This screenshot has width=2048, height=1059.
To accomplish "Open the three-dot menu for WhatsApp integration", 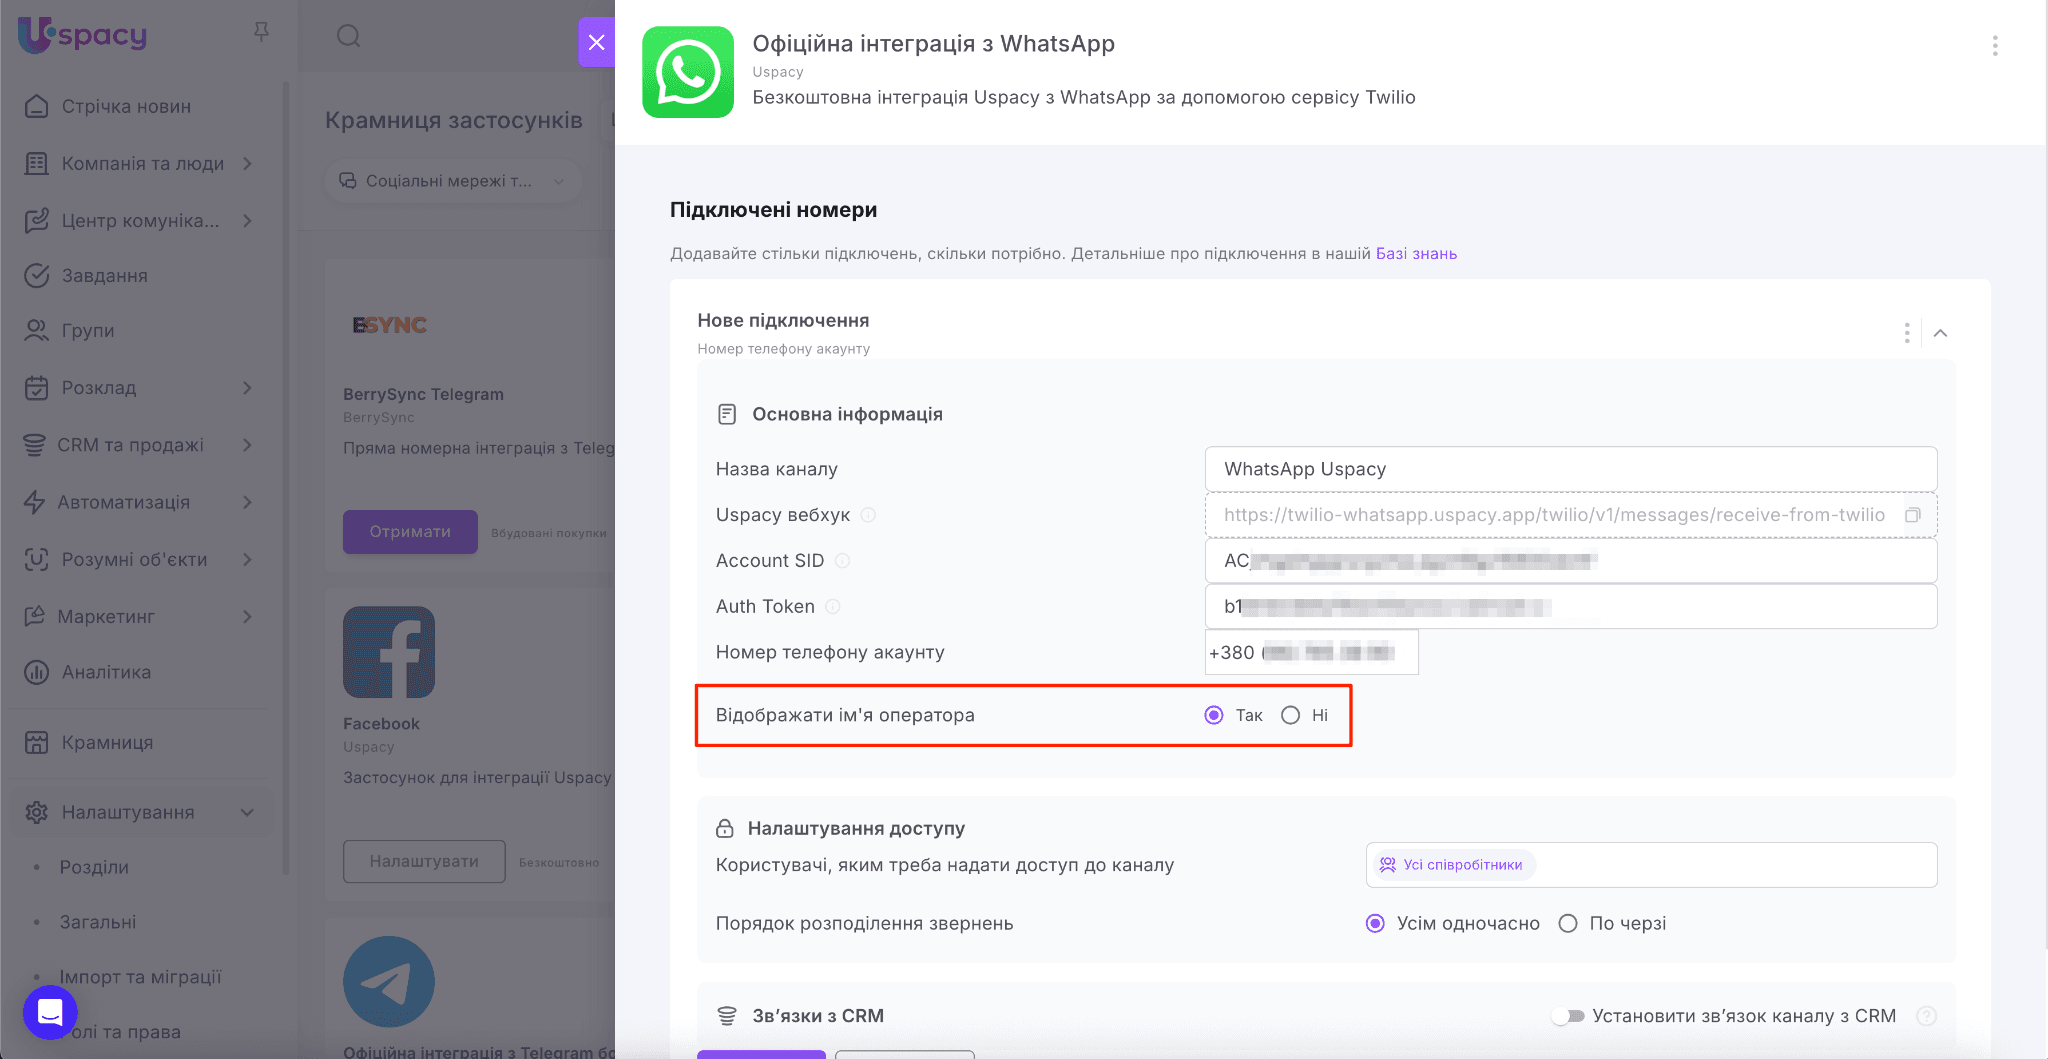I will click(x=1994, y=46).
